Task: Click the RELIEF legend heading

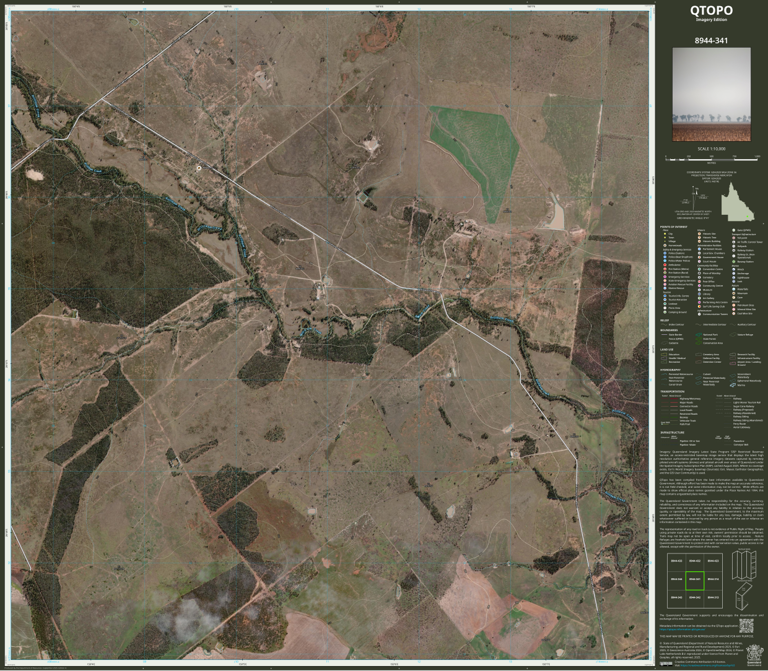Action: tap(665, 320)
